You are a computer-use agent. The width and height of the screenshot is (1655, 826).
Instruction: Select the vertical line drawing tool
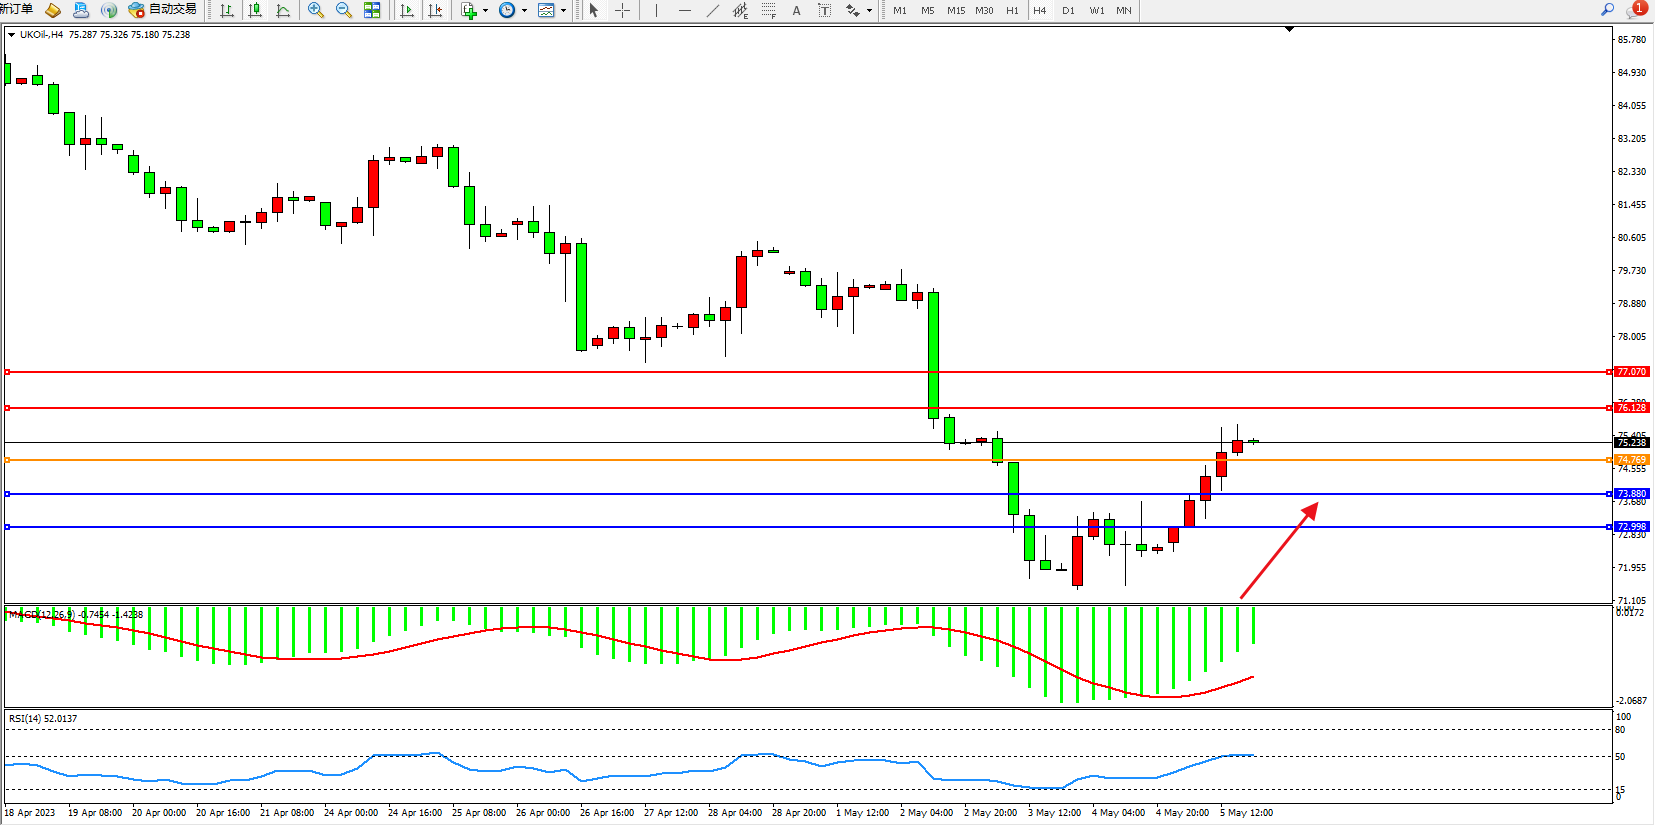[656, 10]
